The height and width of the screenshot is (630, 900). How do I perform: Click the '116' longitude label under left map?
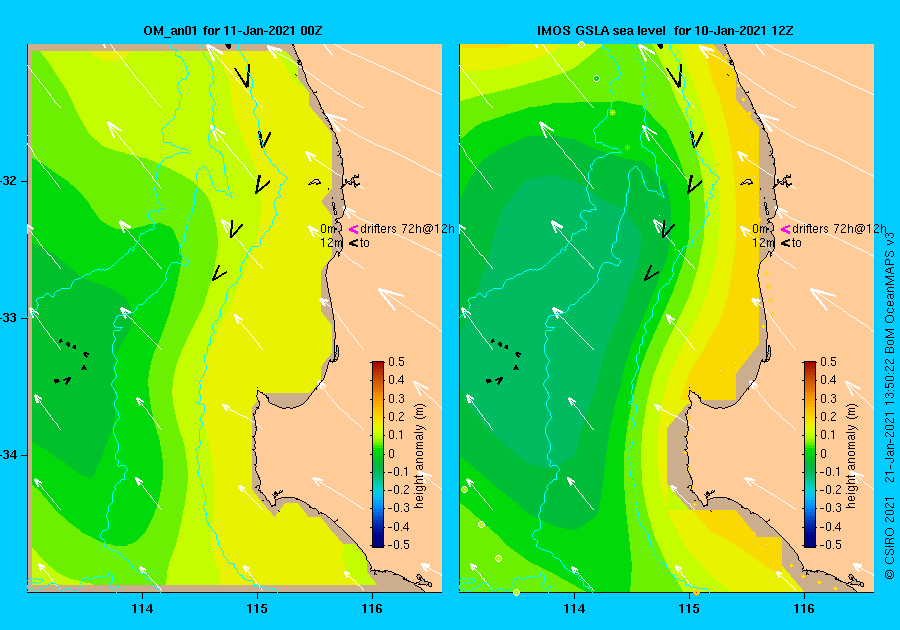[x=372, y=609]
